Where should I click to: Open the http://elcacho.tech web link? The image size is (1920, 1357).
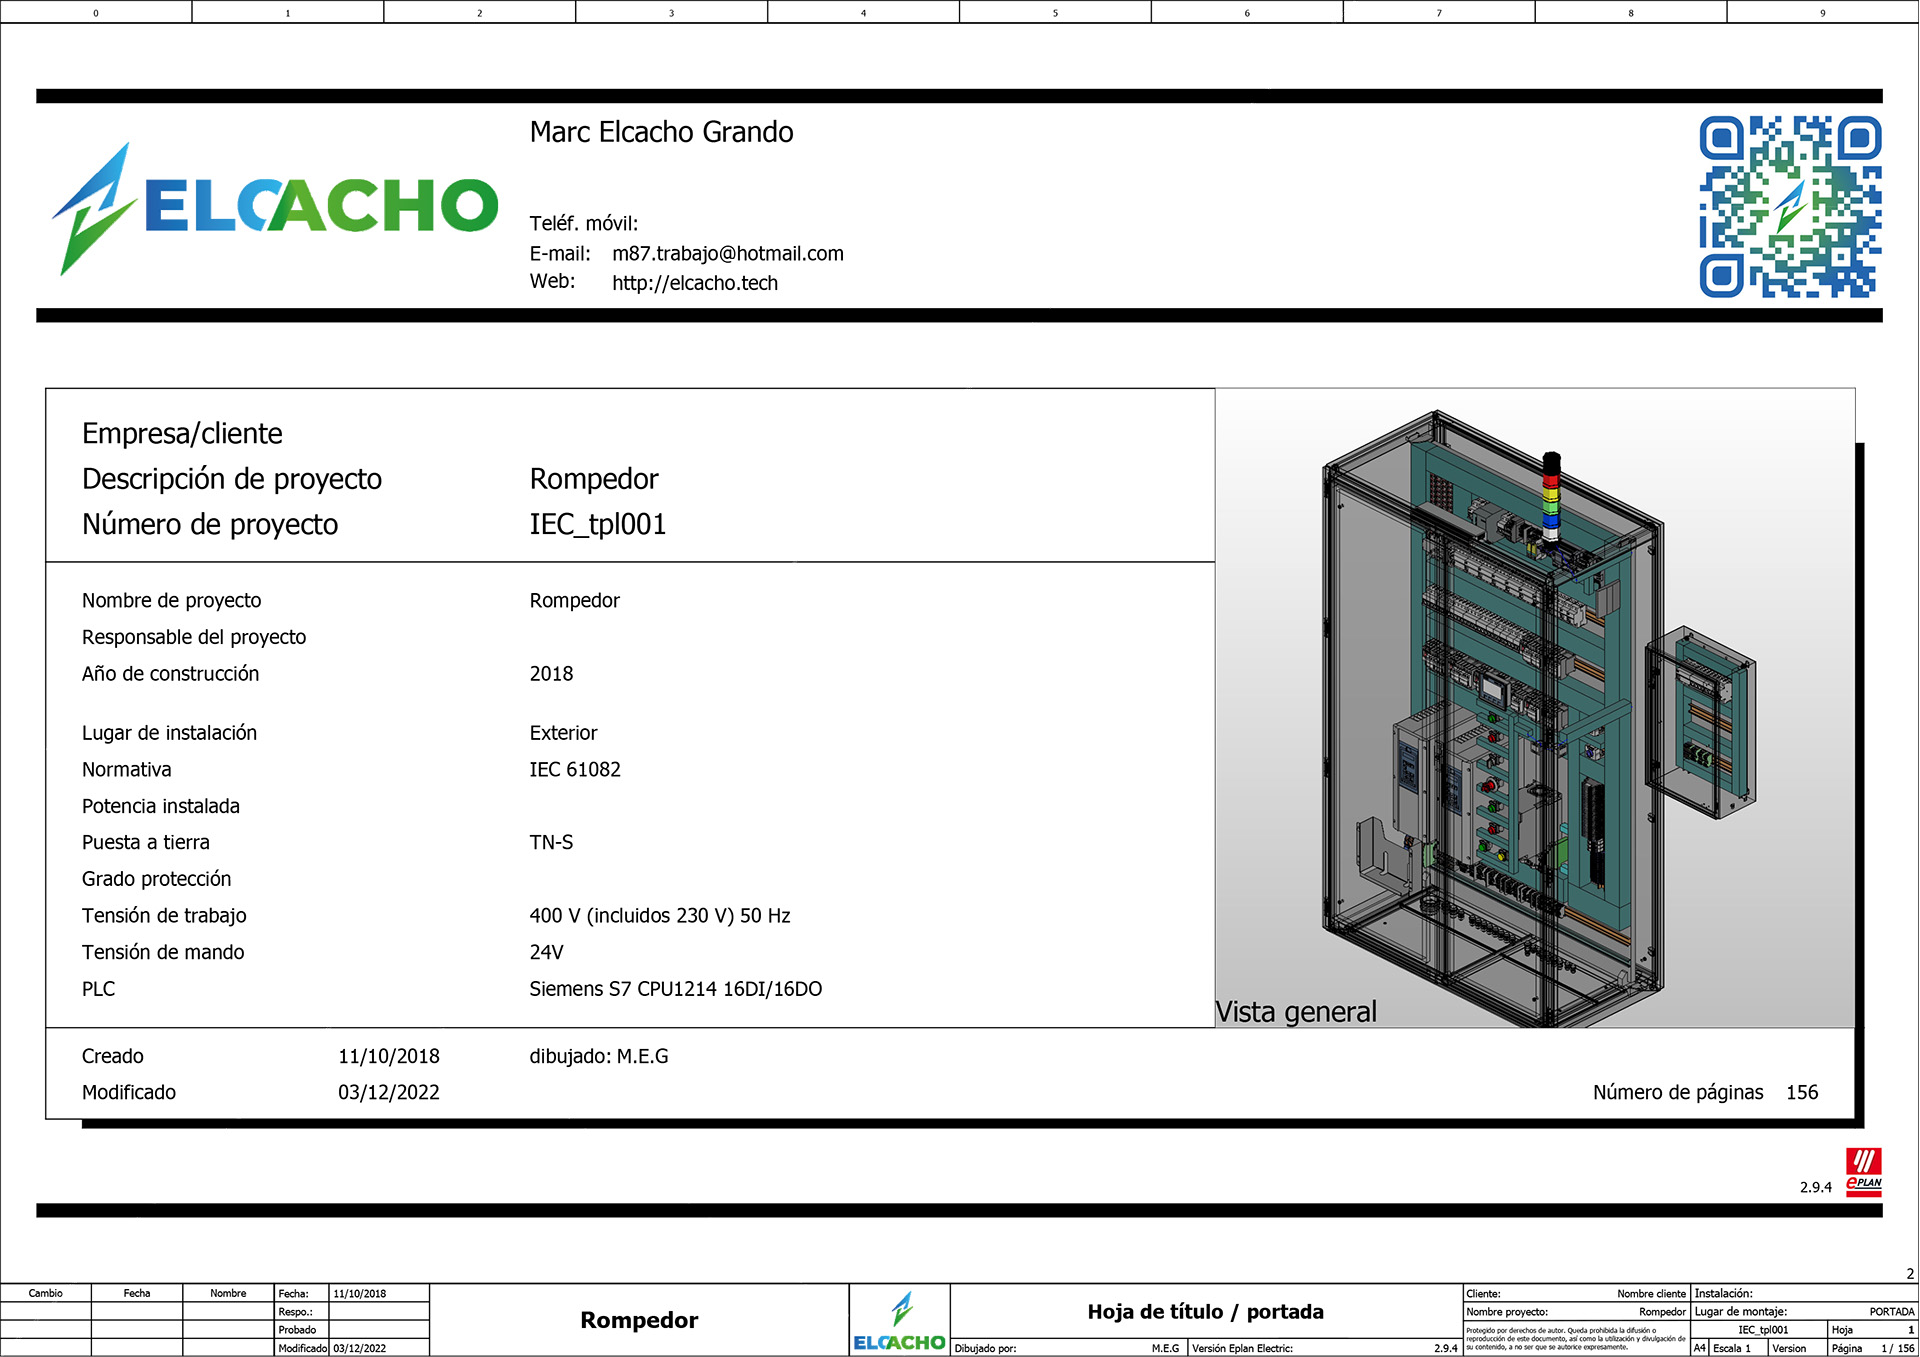click(x=694, y=283)
